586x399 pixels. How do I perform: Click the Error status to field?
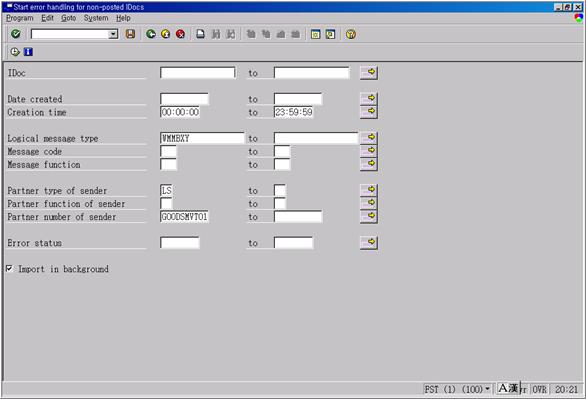293,243
